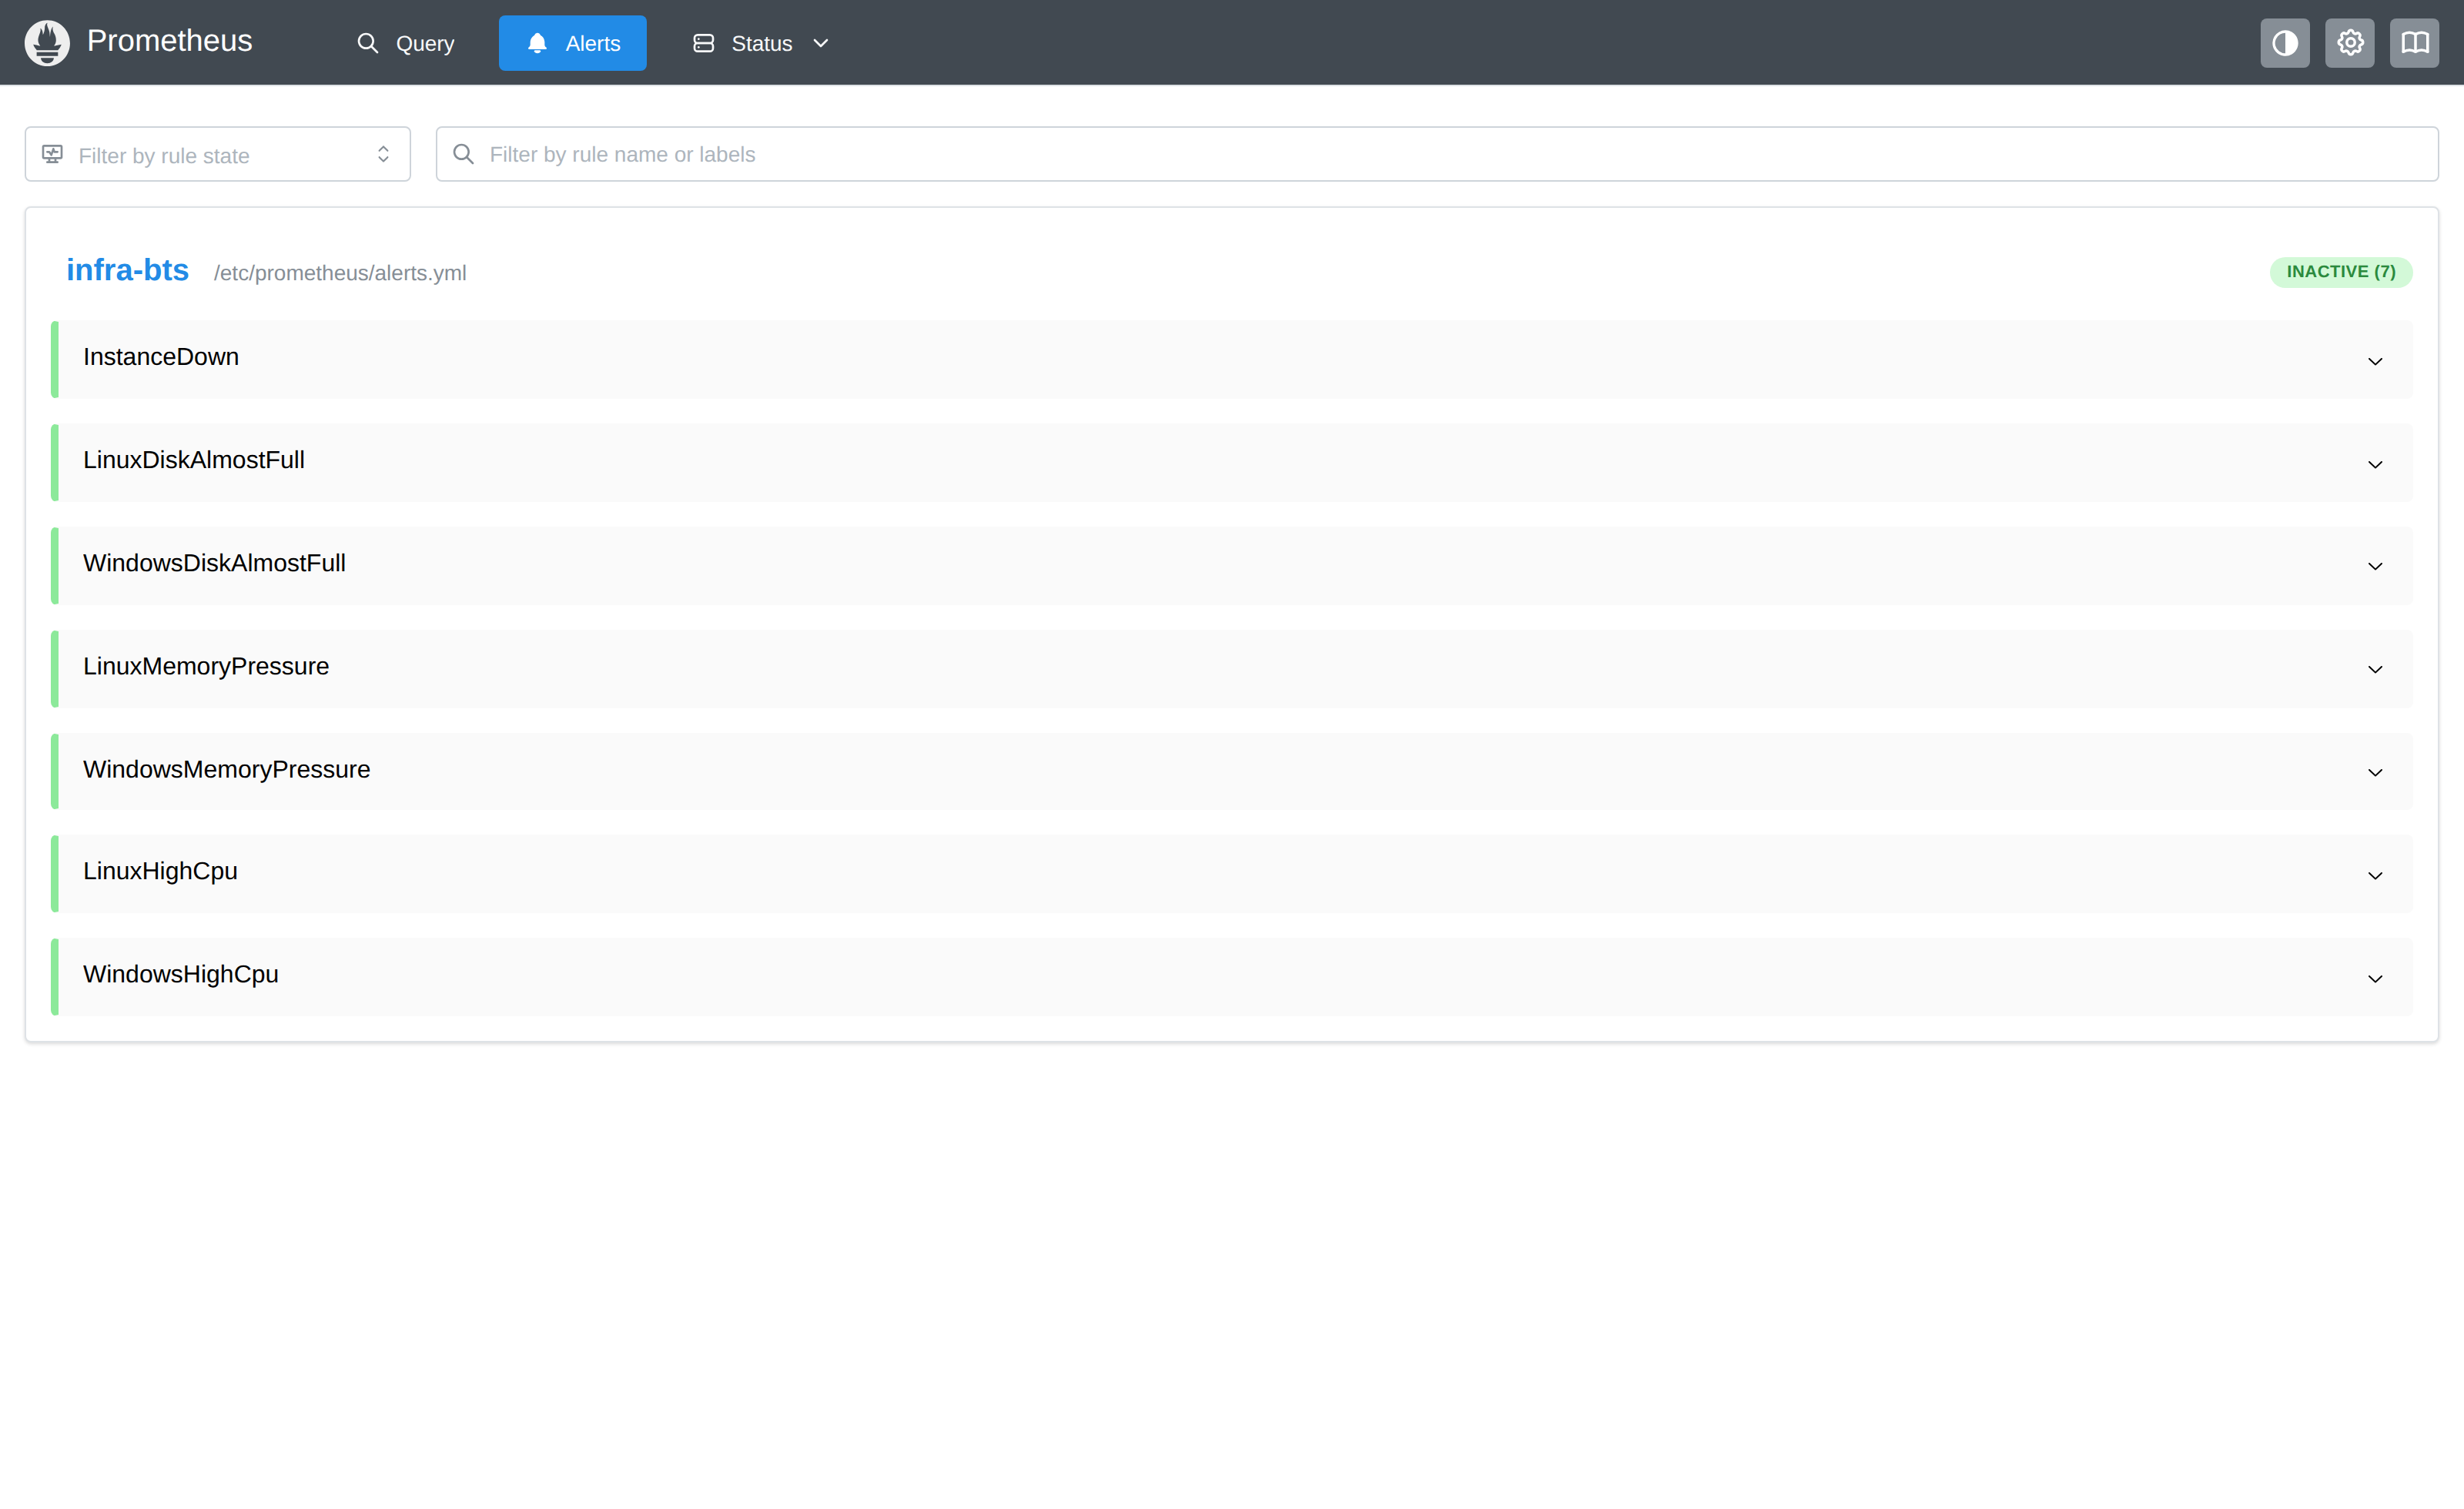Click the monitor icon in the state filter
Screen dimensions: 2464x1509
click(52, 154)
